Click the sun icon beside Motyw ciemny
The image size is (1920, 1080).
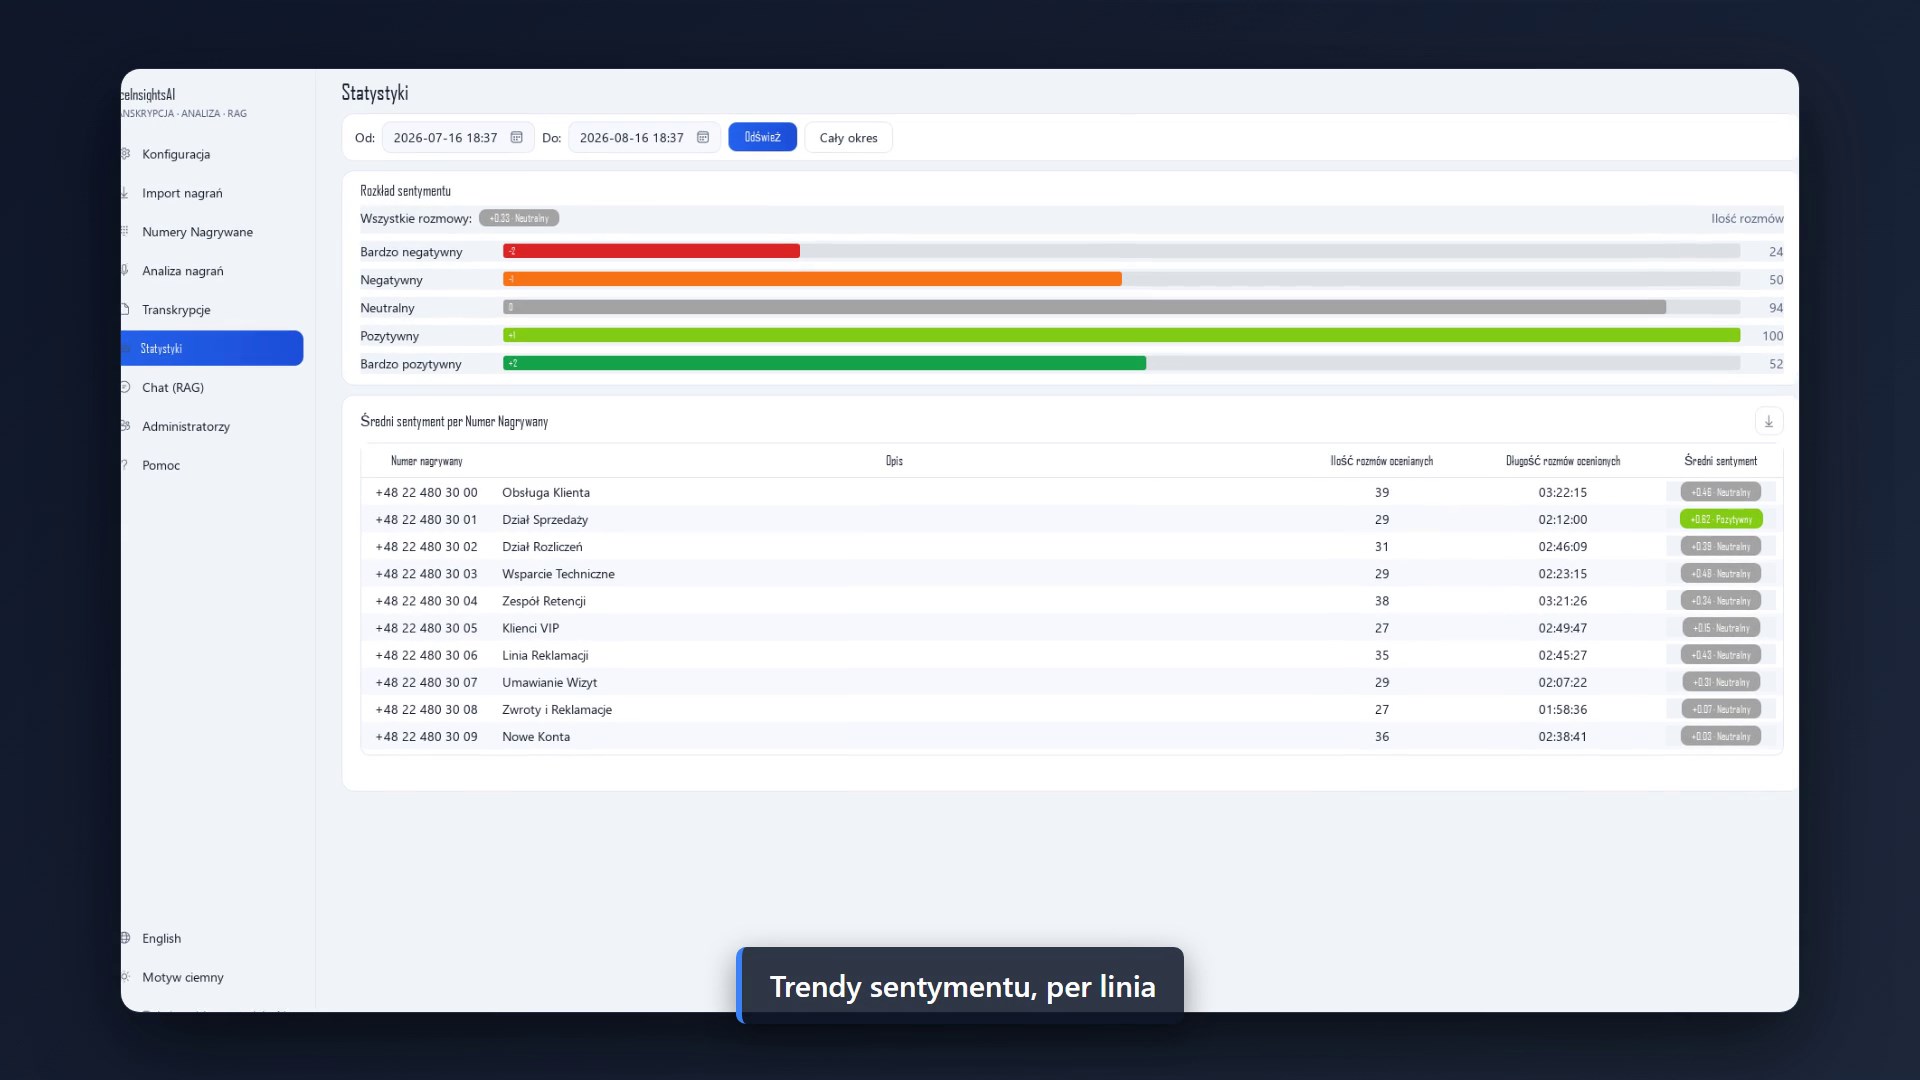pyautogui.click(x=125, y=977)
